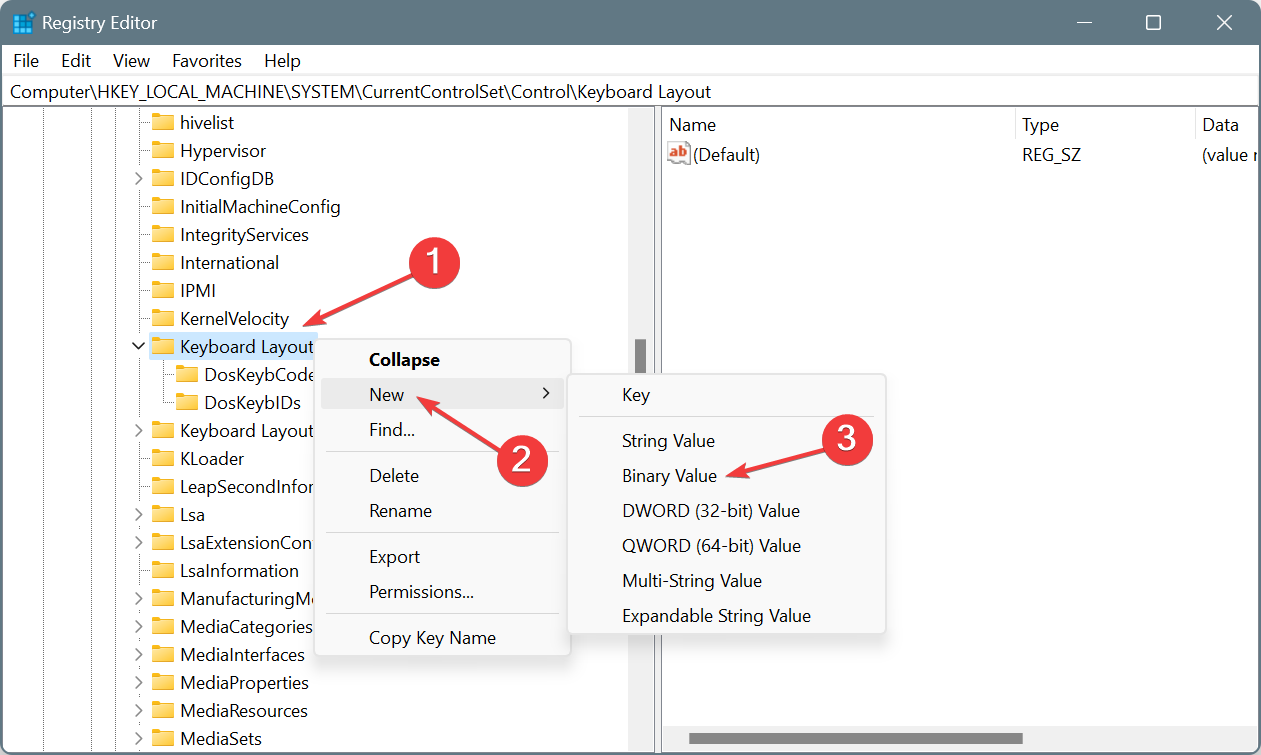This screenshot has width=1261, height=755.
Task: Expand the Keyboard Layouts key below DosKeybIDs
Action: click(138, 431)
